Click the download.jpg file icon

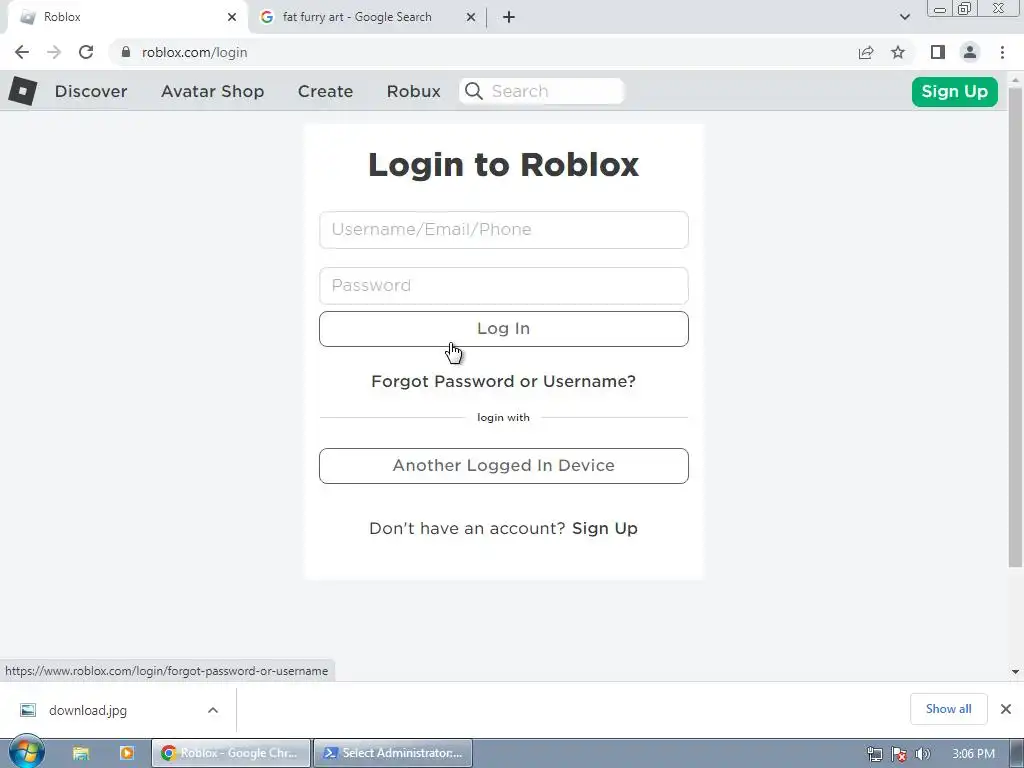(x=27, y=710)
